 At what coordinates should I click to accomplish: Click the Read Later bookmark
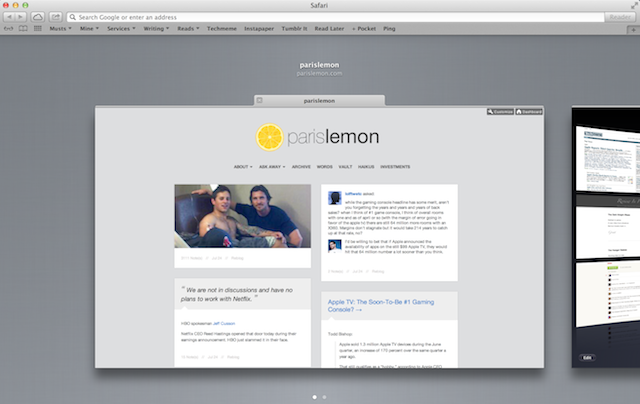[329, 29]
